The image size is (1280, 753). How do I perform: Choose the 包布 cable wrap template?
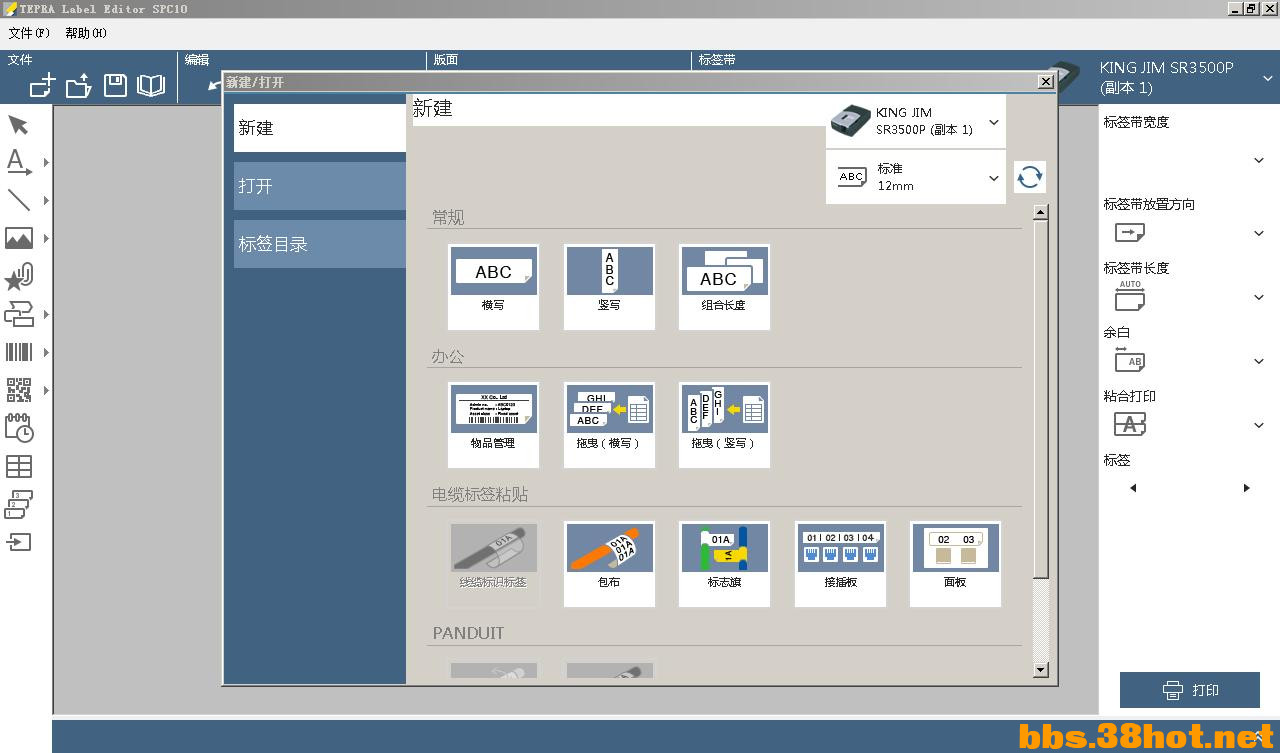tap(609, 564)
